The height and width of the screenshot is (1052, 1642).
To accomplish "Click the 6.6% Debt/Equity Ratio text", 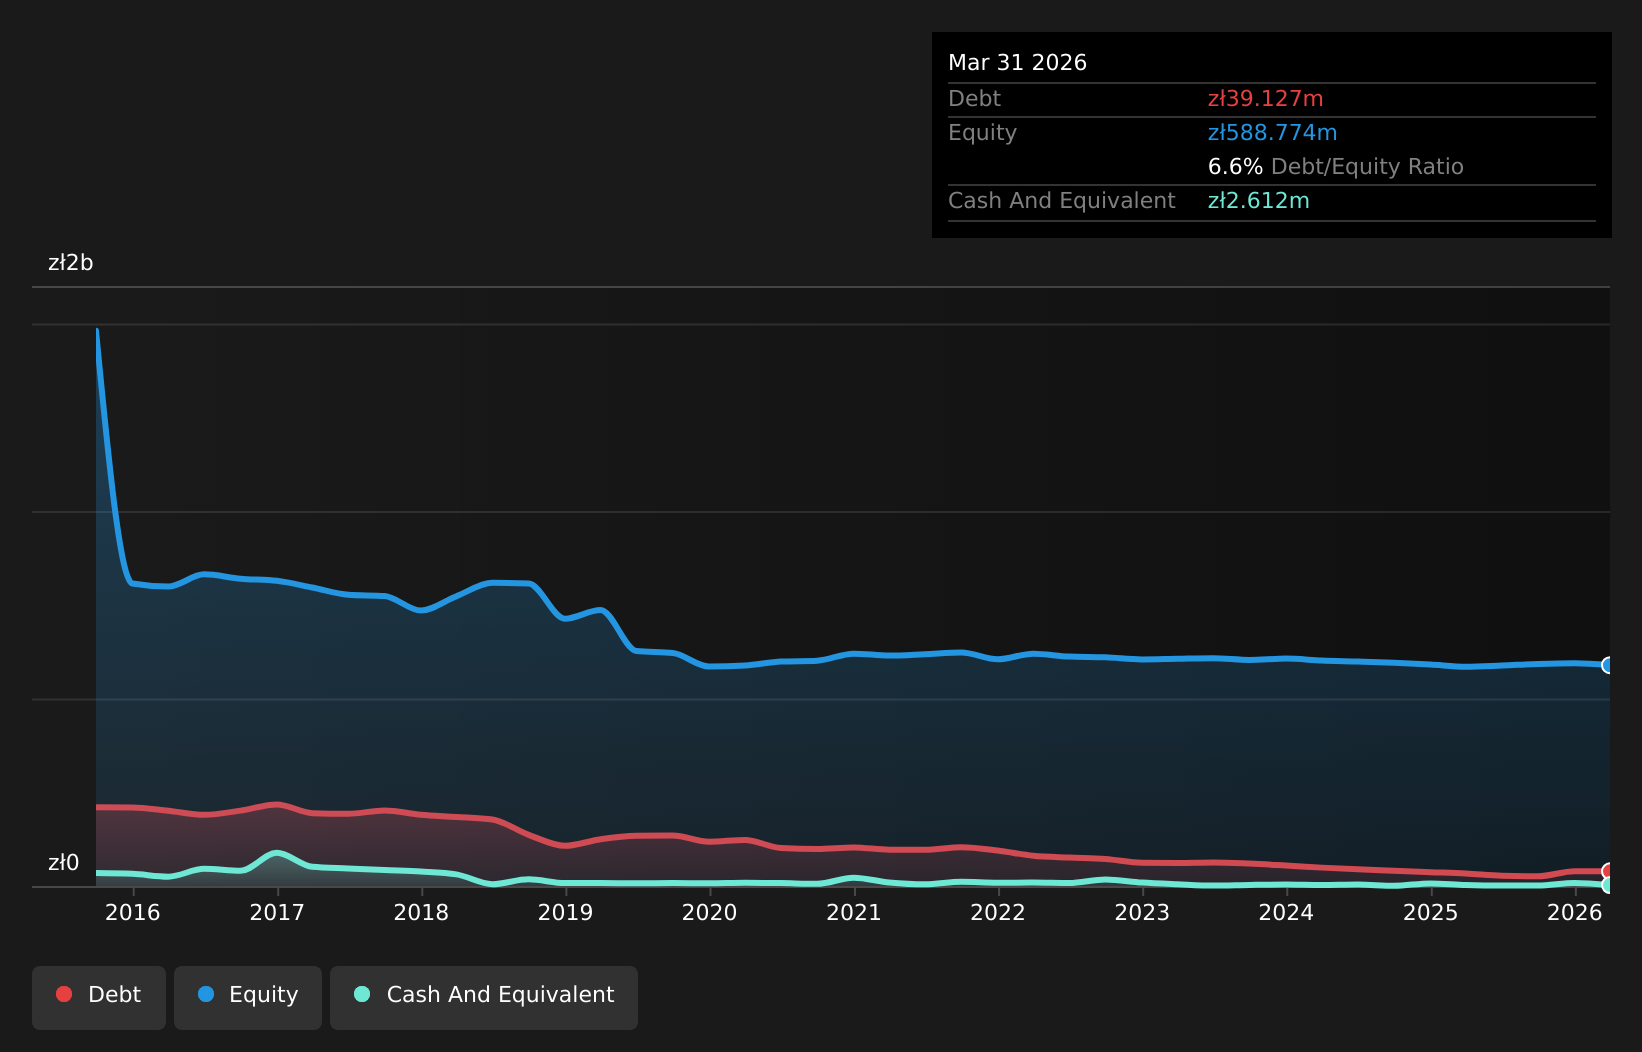I will tap(1335, 167).
